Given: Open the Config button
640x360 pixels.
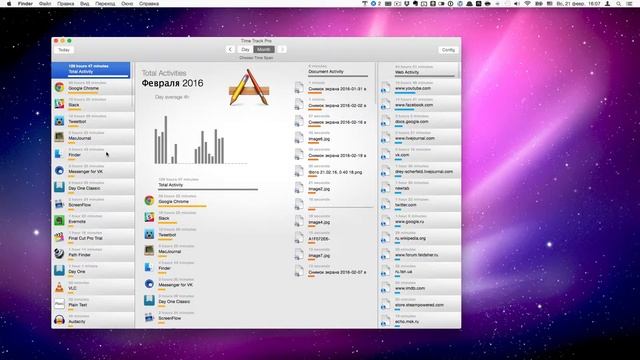Looking at the screenshot, I should [x=448, y=50].
